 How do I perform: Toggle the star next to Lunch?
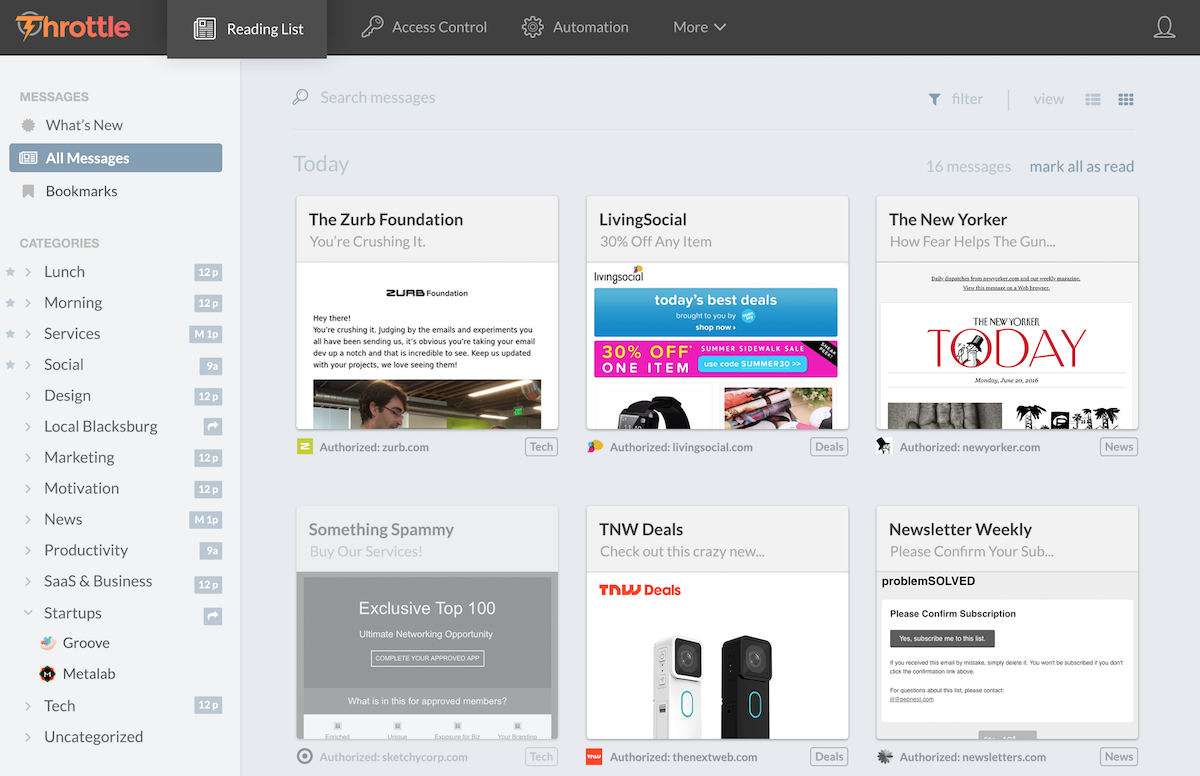pyautogui.click(x=10, y=272)
